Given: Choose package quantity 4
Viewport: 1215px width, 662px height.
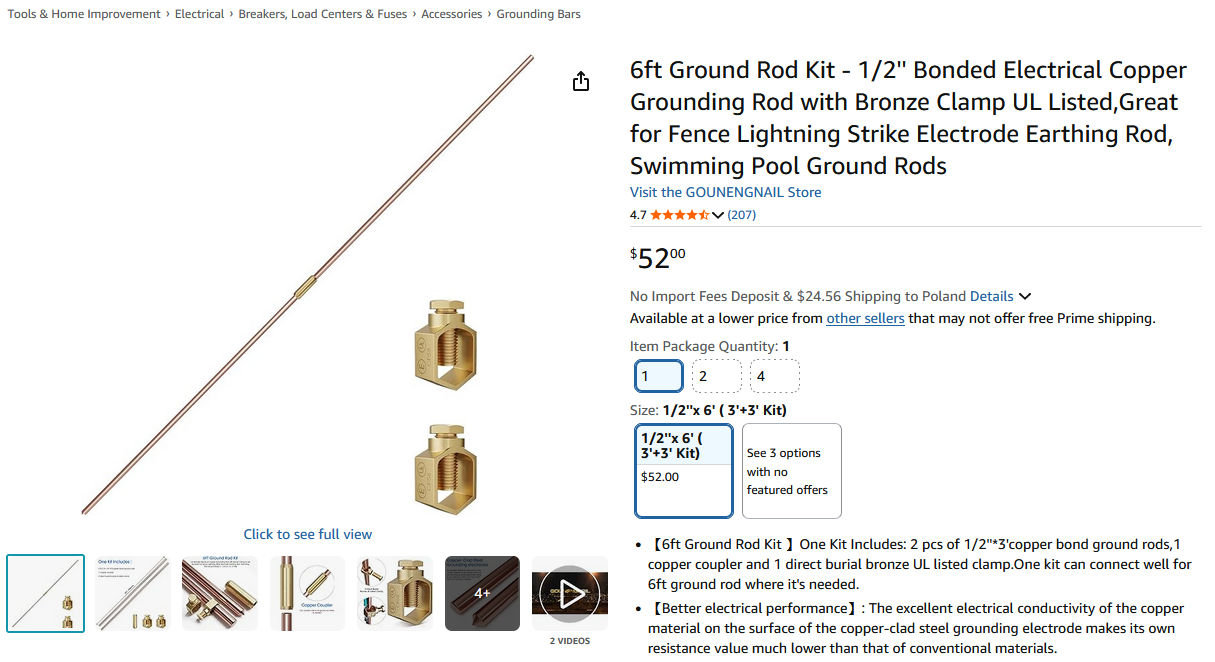Looking at the screenshot, I should point(774,376).
